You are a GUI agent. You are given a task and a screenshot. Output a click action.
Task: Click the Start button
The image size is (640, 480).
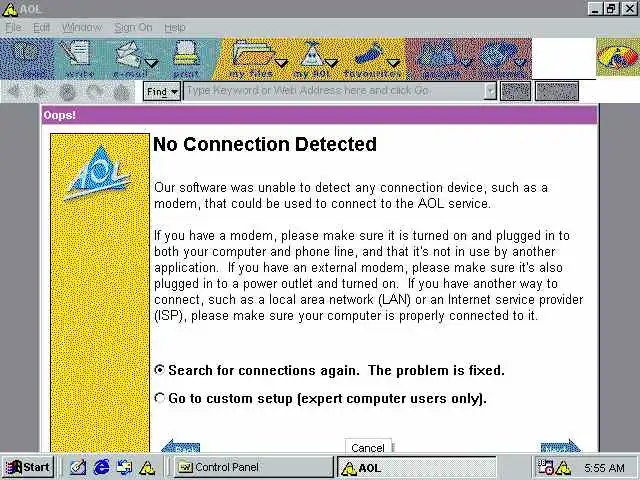[x=27, y=467]
